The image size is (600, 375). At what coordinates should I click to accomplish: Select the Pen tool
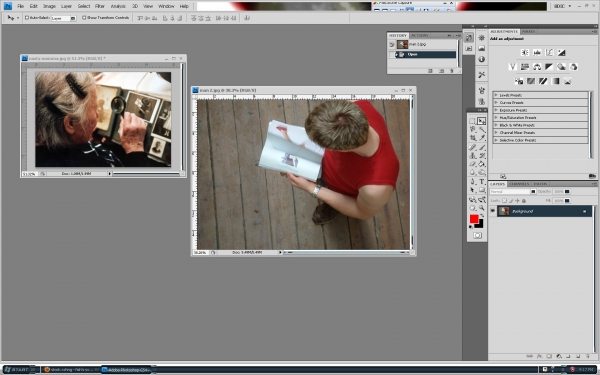click(x=472, y=181)
